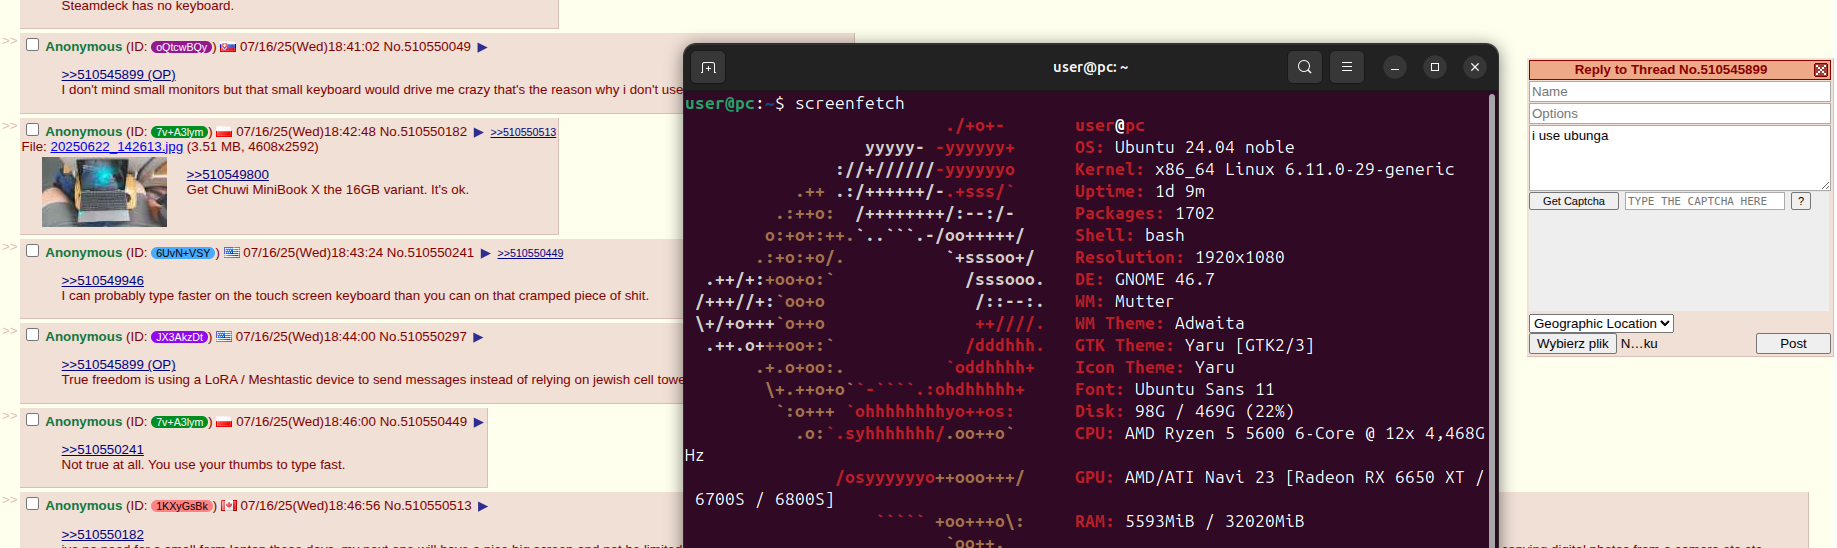Click the 'TYPE THE CAPTCHA HERE' field
Screen dimensions: 1837x548
1704,201
